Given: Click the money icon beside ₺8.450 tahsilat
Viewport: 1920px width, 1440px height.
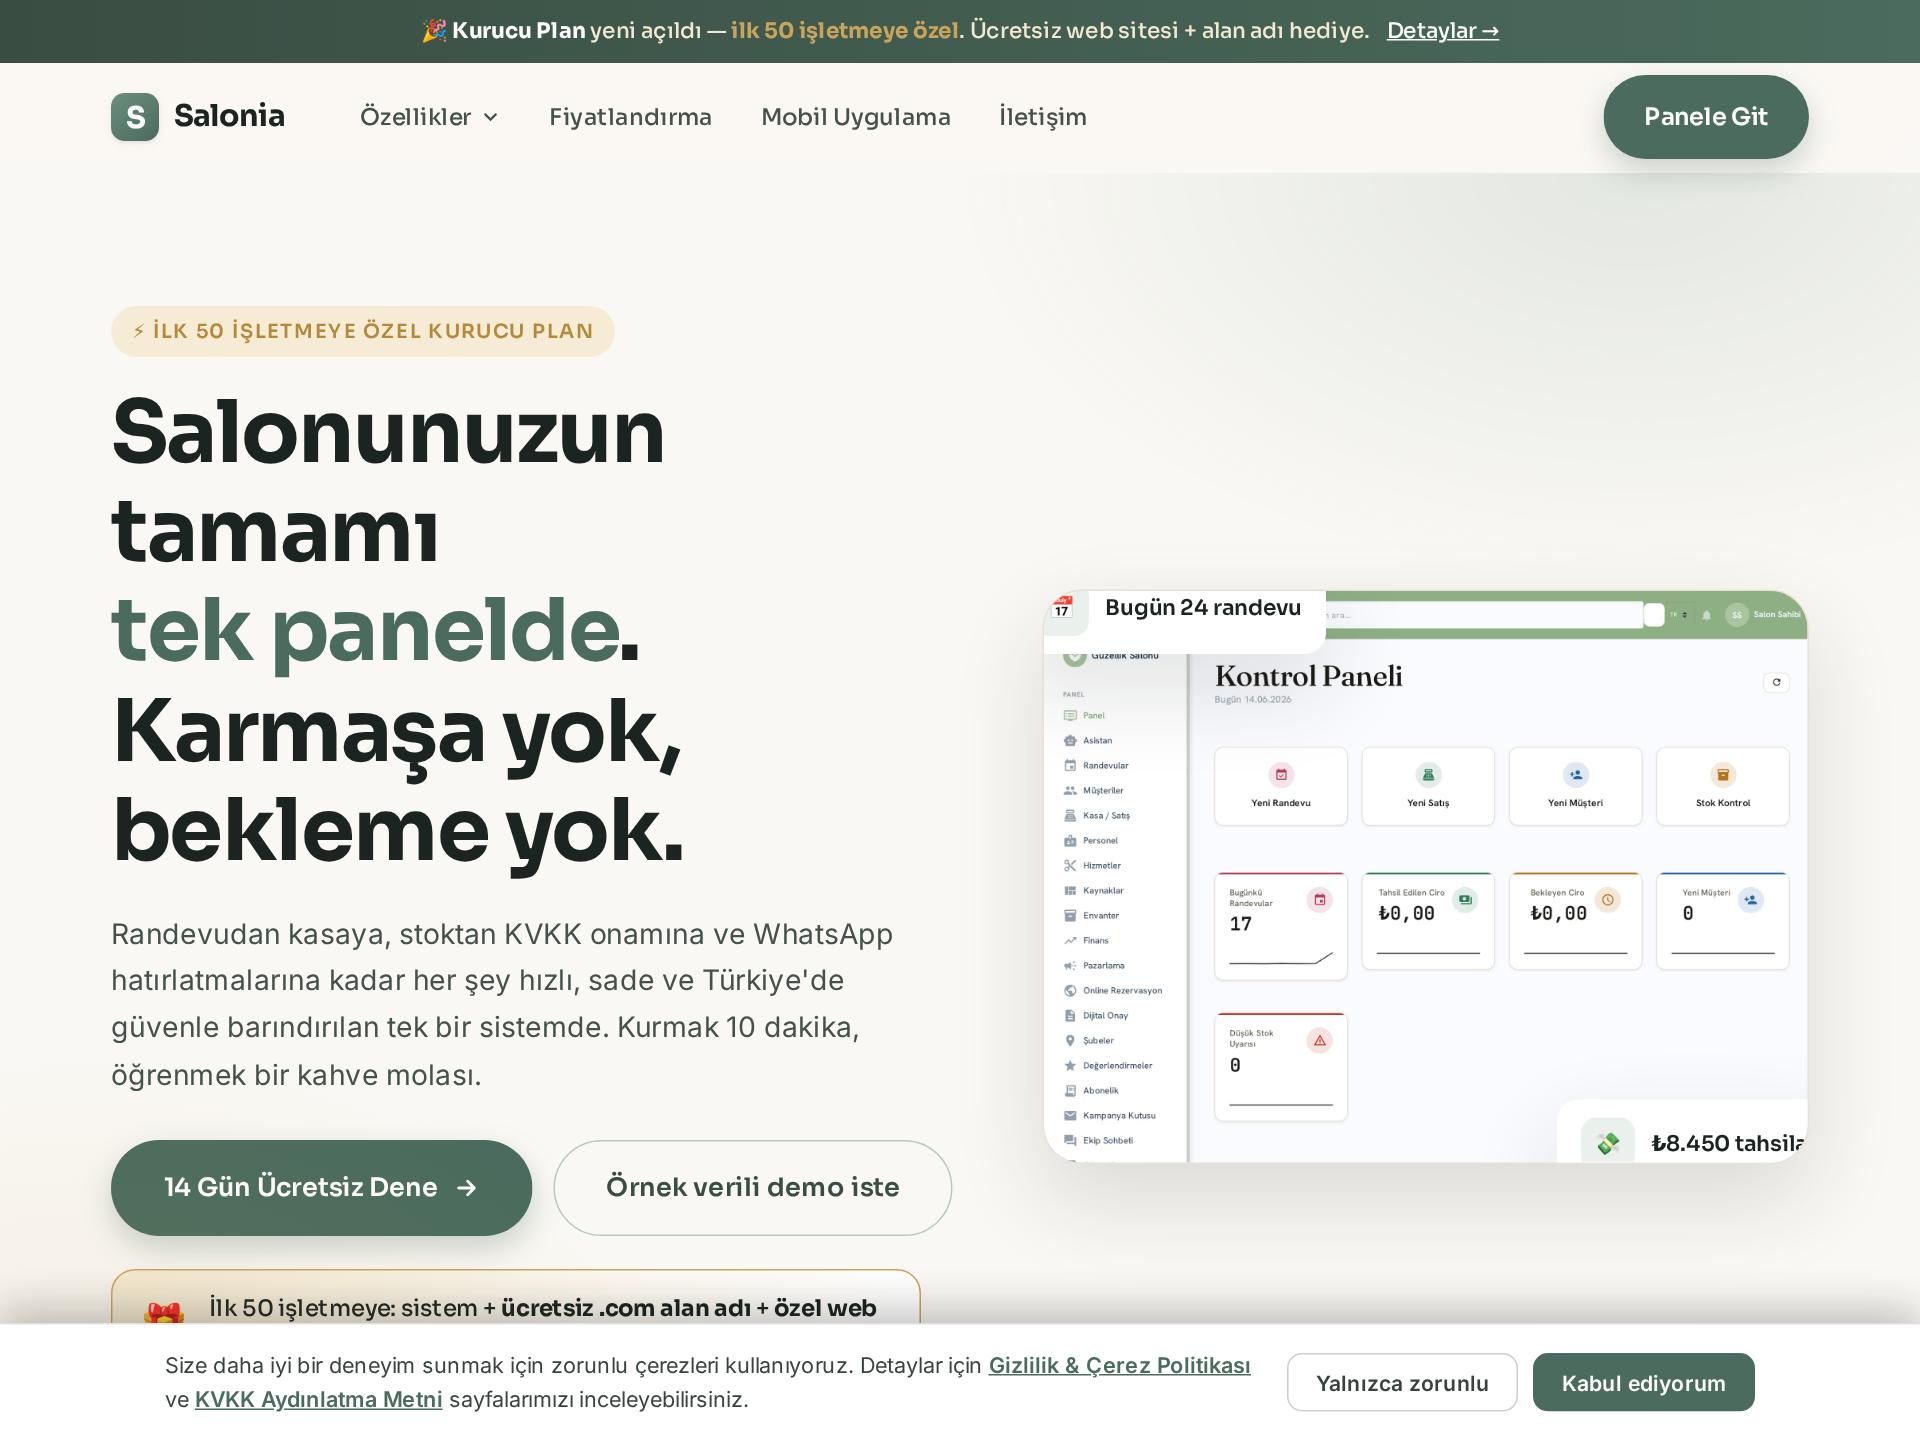Looking at the screenshot, I should 1608,1143.
